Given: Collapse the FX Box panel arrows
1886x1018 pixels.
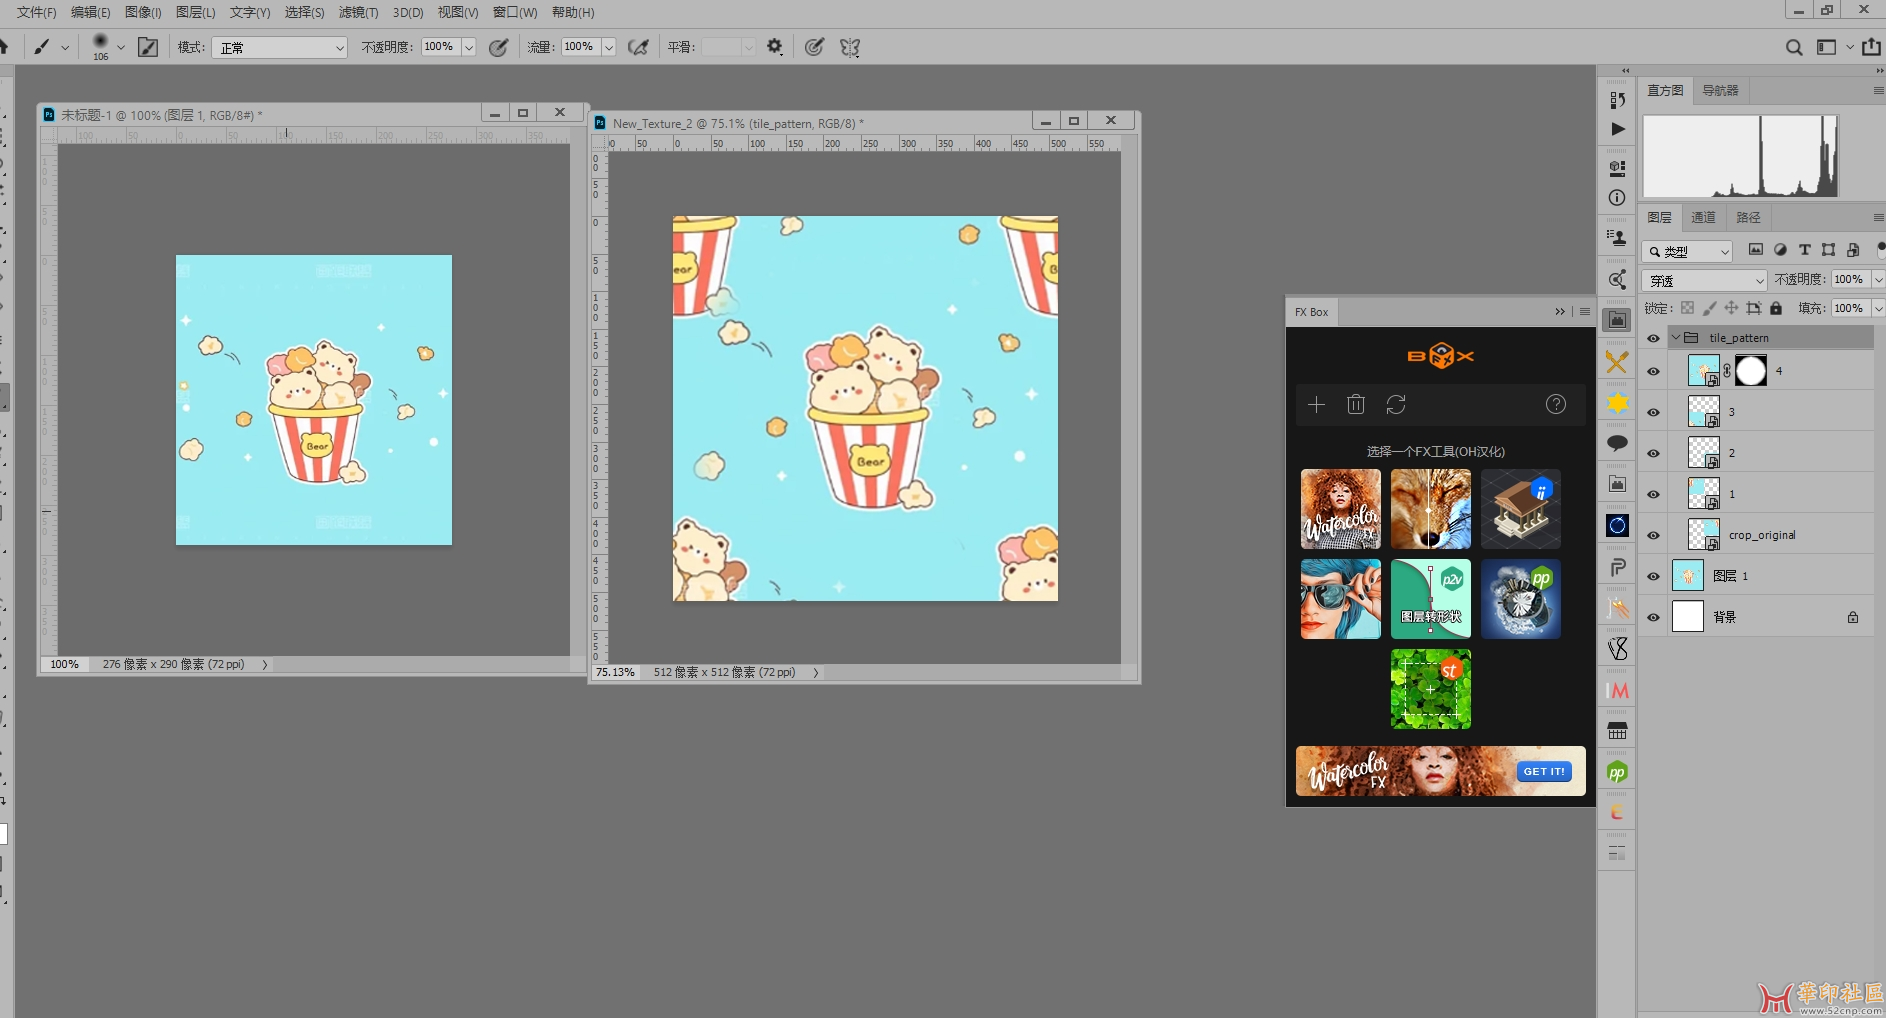Looking at the screenshot, I should click(x=1560, y=312).
